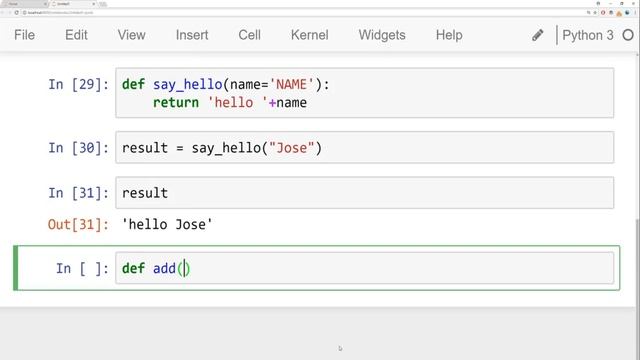Open the Cell menu
This screenshot has height=360, width=640.
coord(249,35)
